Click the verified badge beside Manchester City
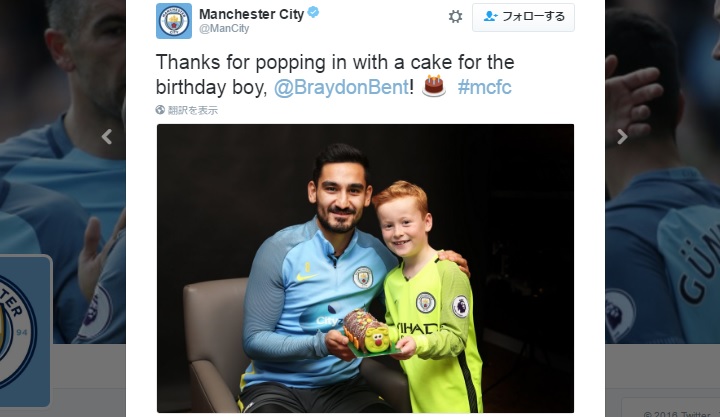Screen dimensions: 720x417 (x=313, y=13)
